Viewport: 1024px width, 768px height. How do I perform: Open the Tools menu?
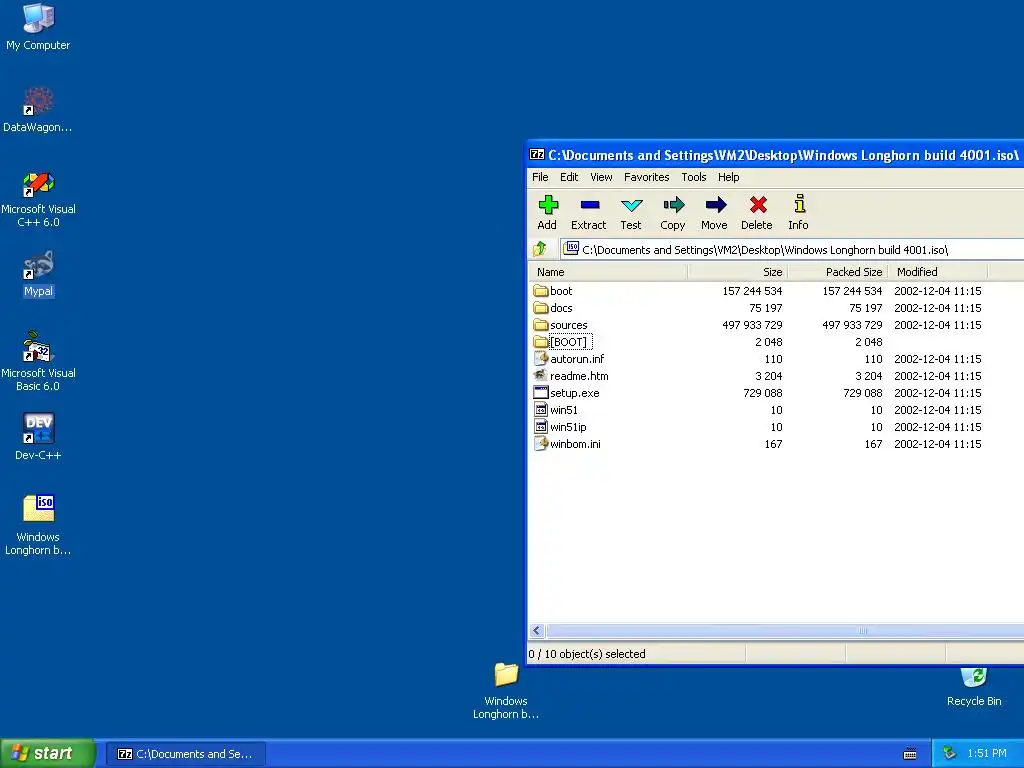coord(694,177)
